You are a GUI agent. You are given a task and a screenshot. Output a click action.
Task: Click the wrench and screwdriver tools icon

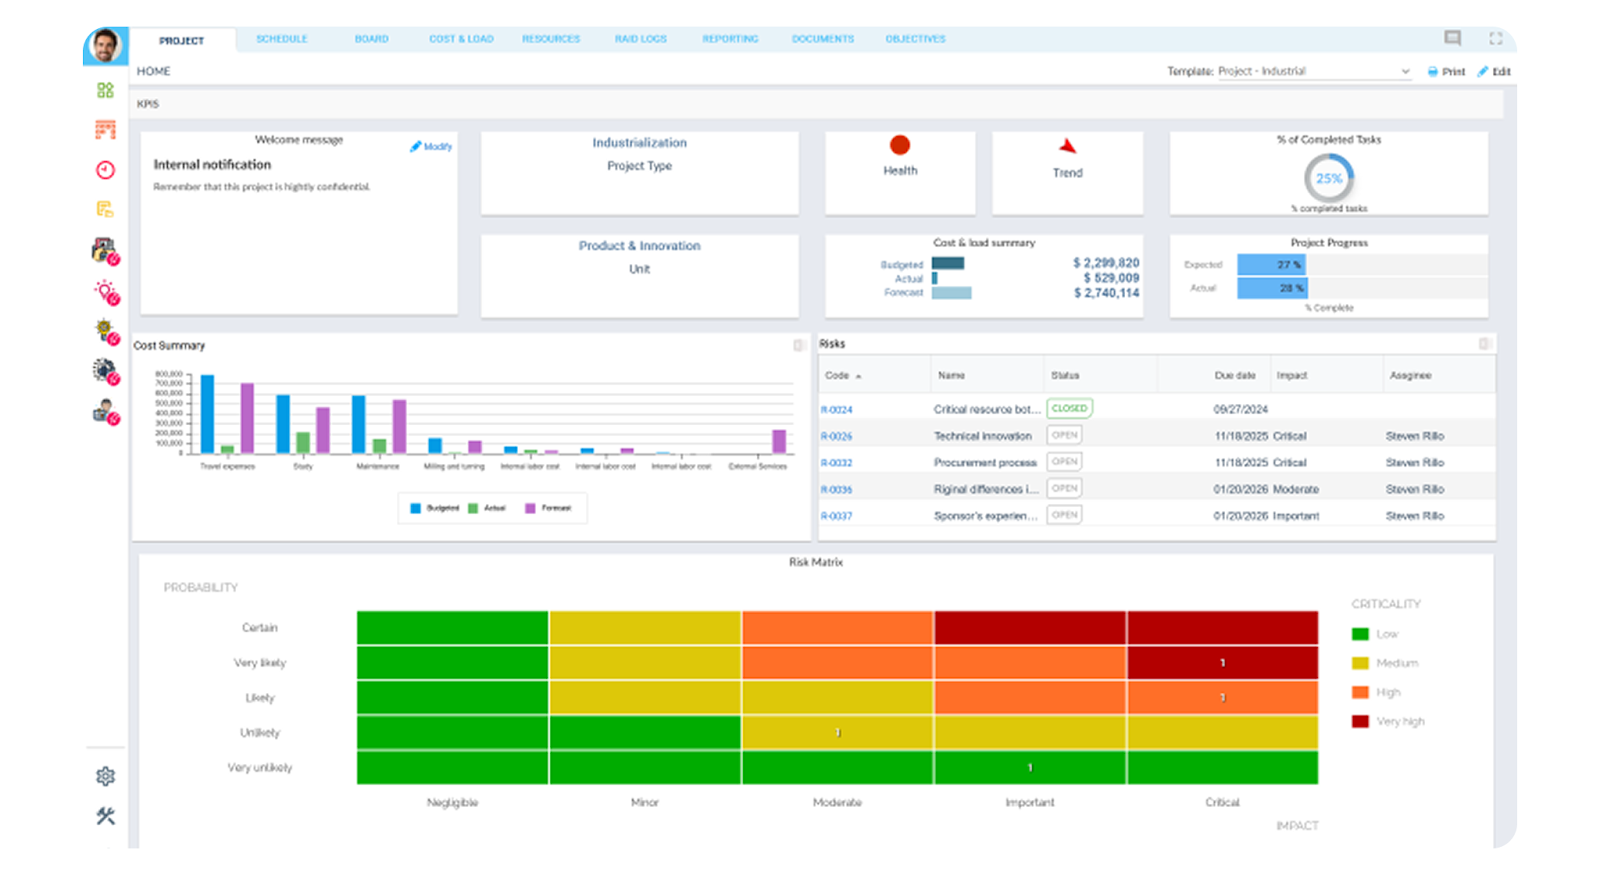coord(105,816)
